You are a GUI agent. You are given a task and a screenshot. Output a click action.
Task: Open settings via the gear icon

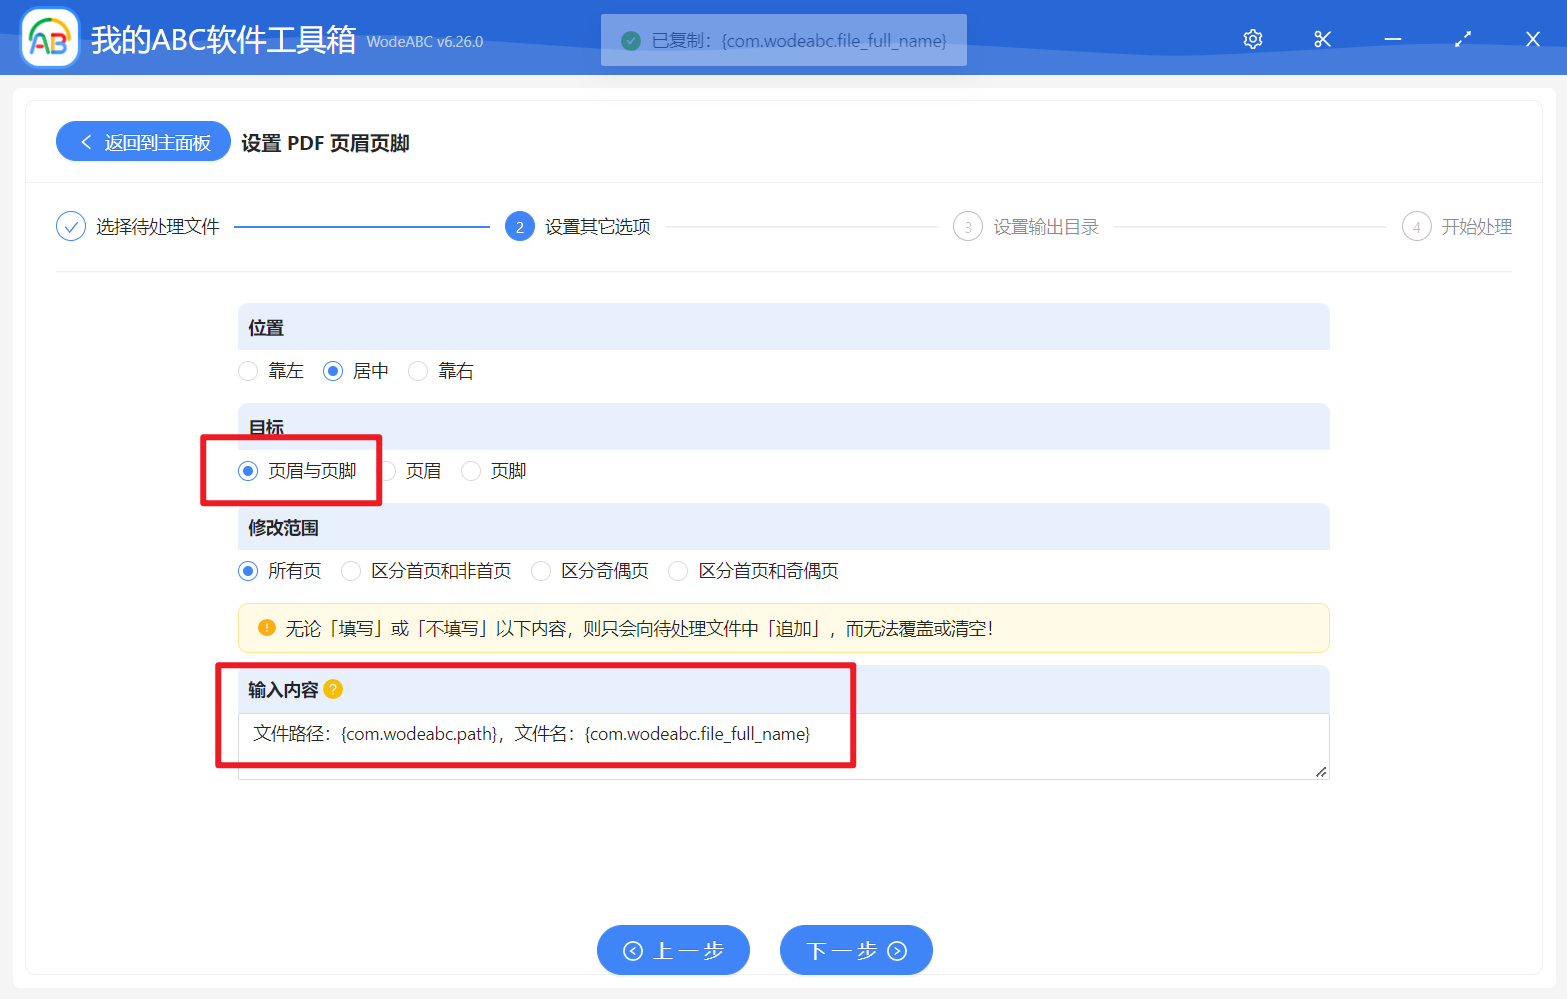pos(1252,39)
